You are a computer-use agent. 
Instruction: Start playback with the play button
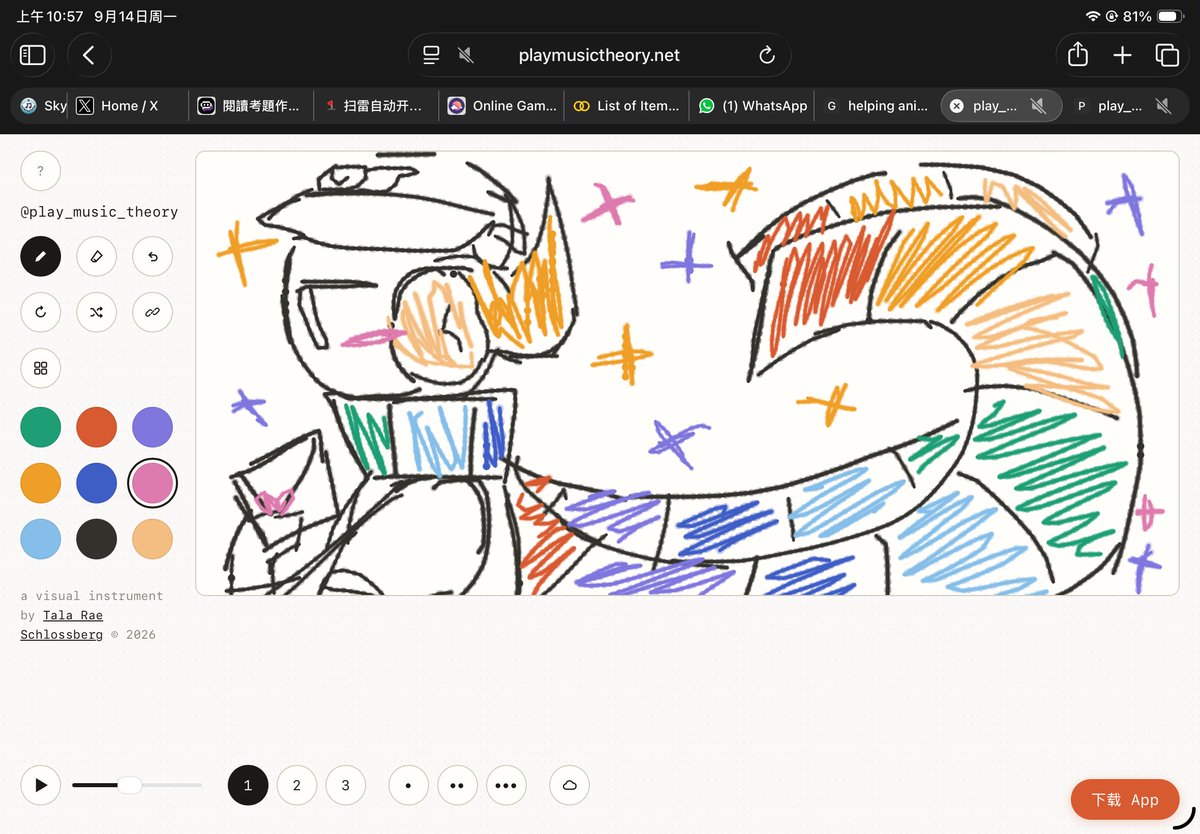(x=41, y=785)
